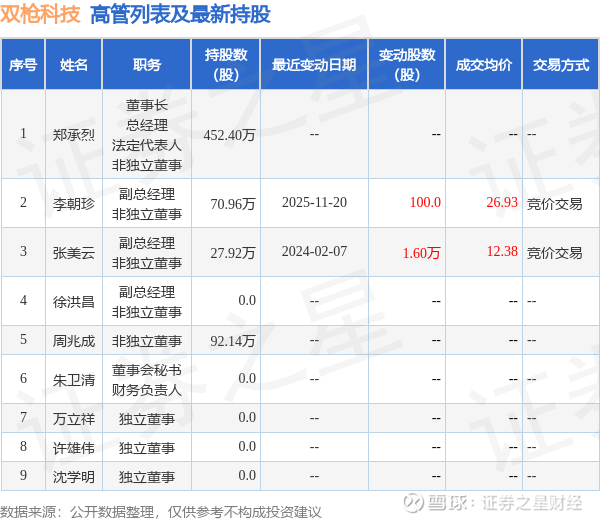
Task: Click 独立董事 in 沈学明's row
Action: pyautogui.click(x=147, y=477)
